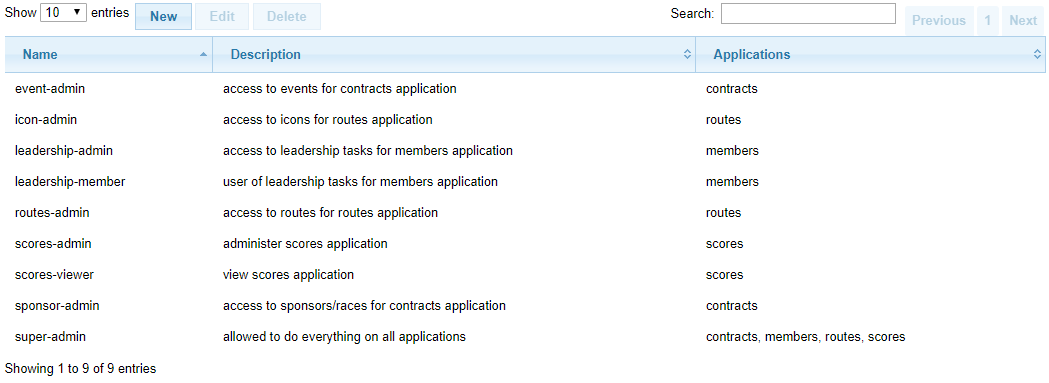The height and width of the screenshot is (383, 1049).
Task: Click 'members' in the leadership-admin row
Action: click(733, 151)
